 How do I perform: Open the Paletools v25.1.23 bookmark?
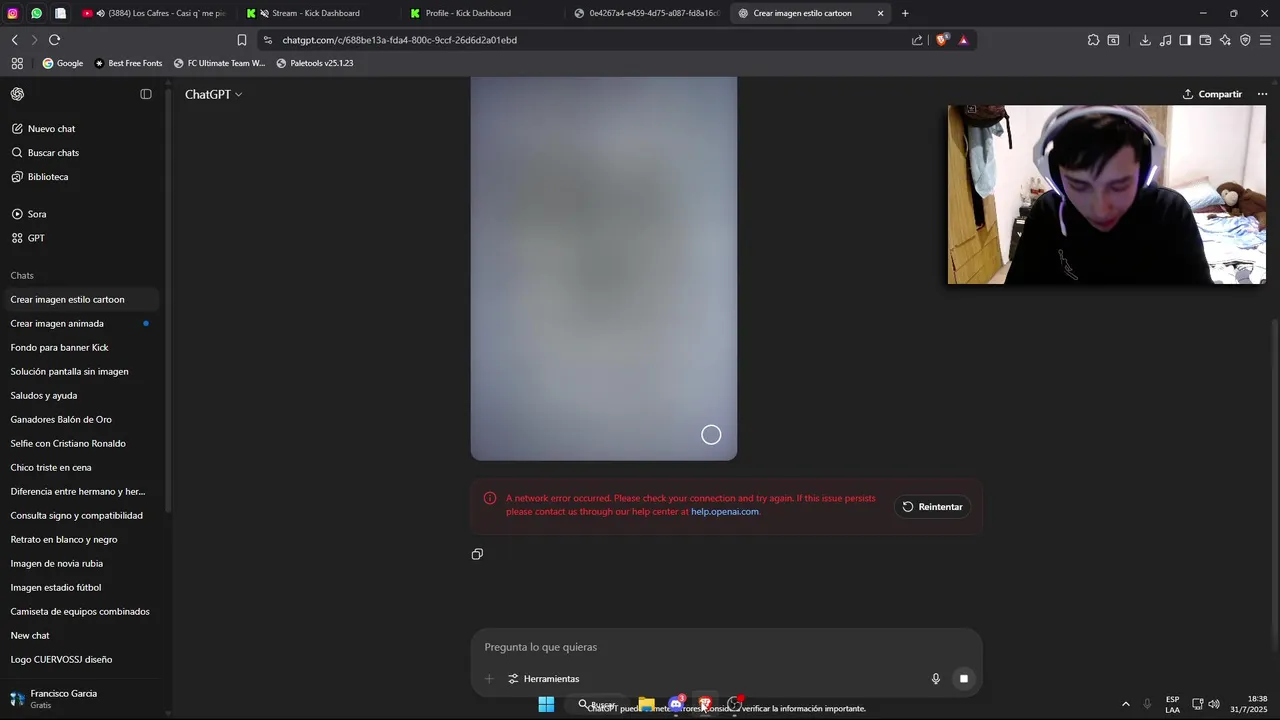[x=315, y=63]
